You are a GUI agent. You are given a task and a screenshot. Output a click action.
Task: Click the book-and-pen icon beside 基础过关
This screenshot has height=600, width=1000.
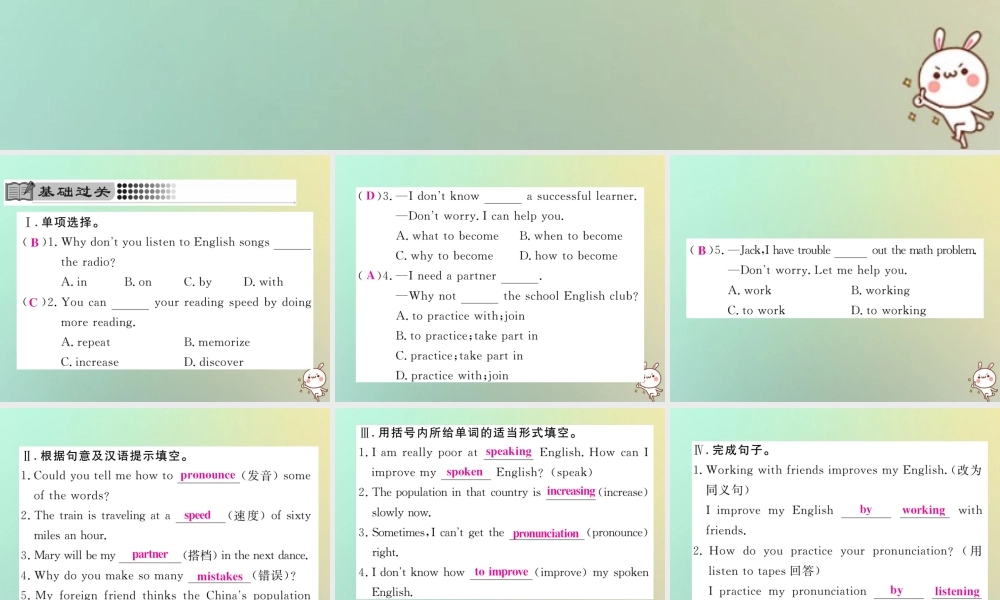click(x=18, y=191)
